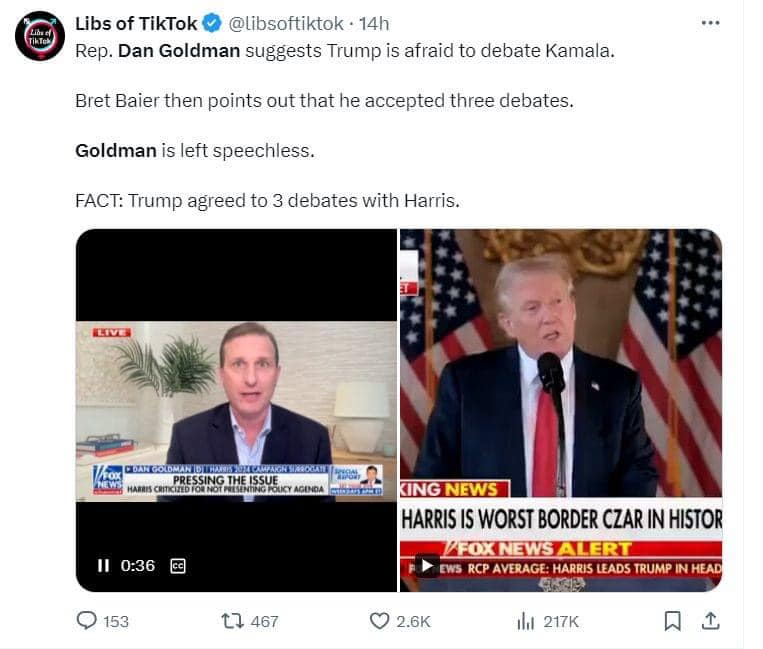The width and height of the screenshot is (763, 649).
Task: Click the reply speech bubble icon
Action: click(x=87, y=621)
